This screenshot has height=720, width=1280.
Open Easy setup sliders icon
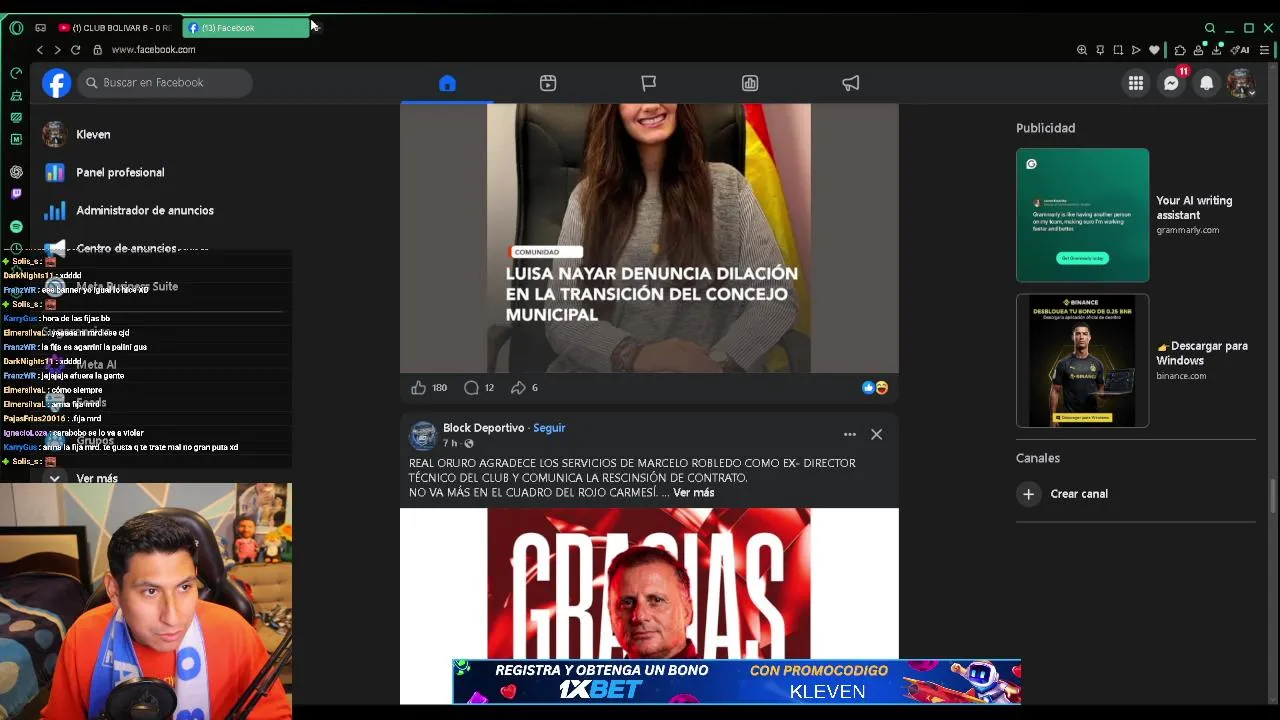(x=1265, y=50)
